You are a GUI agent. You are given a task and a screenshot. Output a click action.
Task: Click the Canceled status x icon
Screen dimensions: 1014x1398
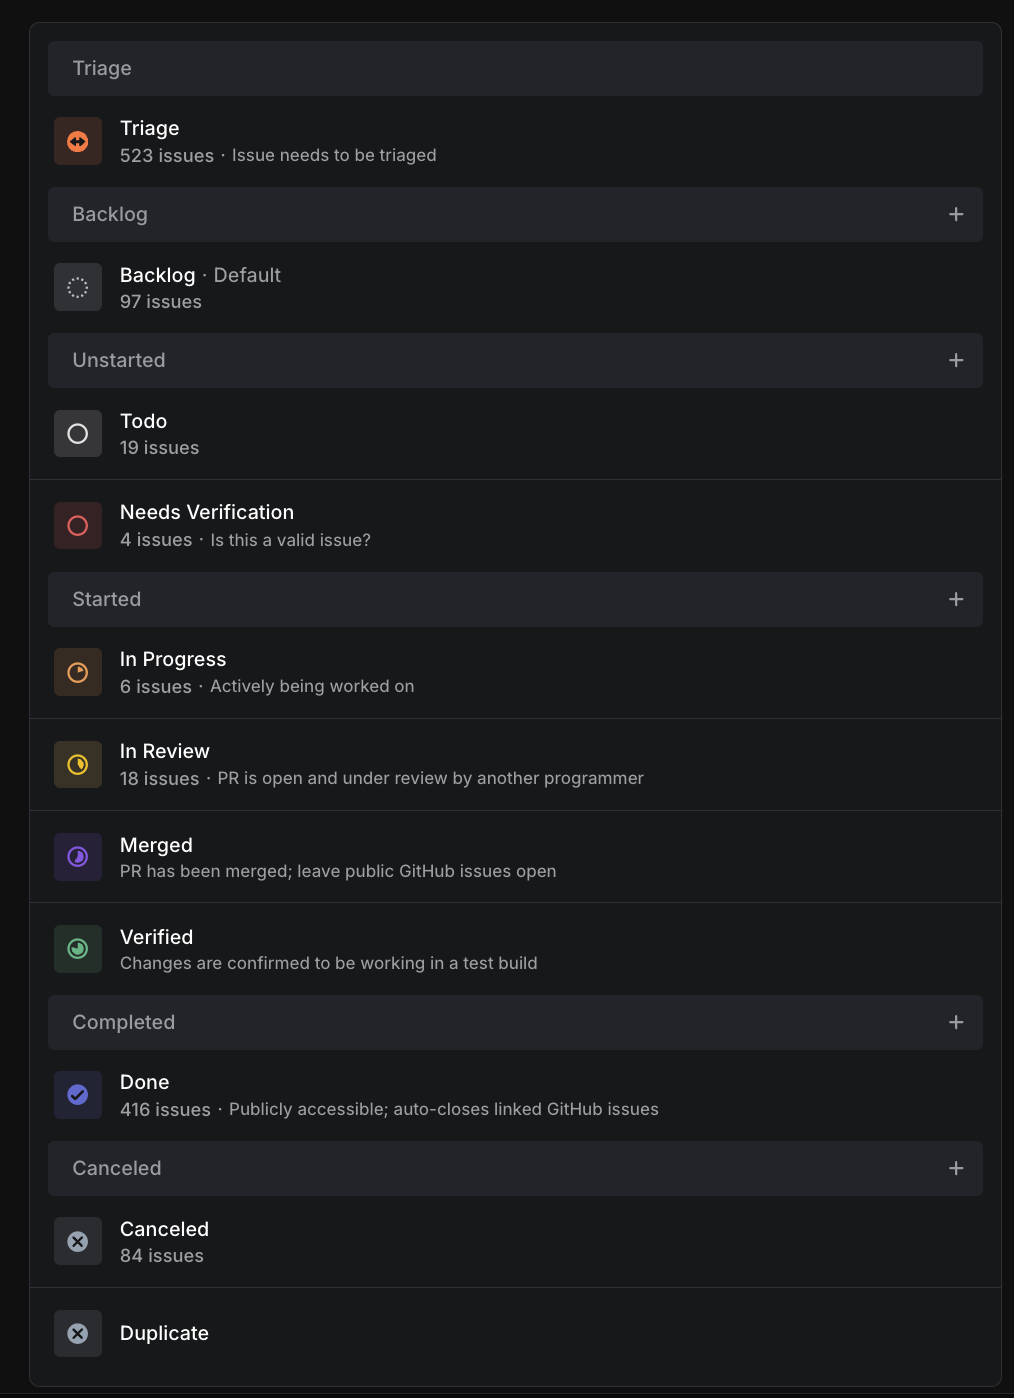[78, 1242]
